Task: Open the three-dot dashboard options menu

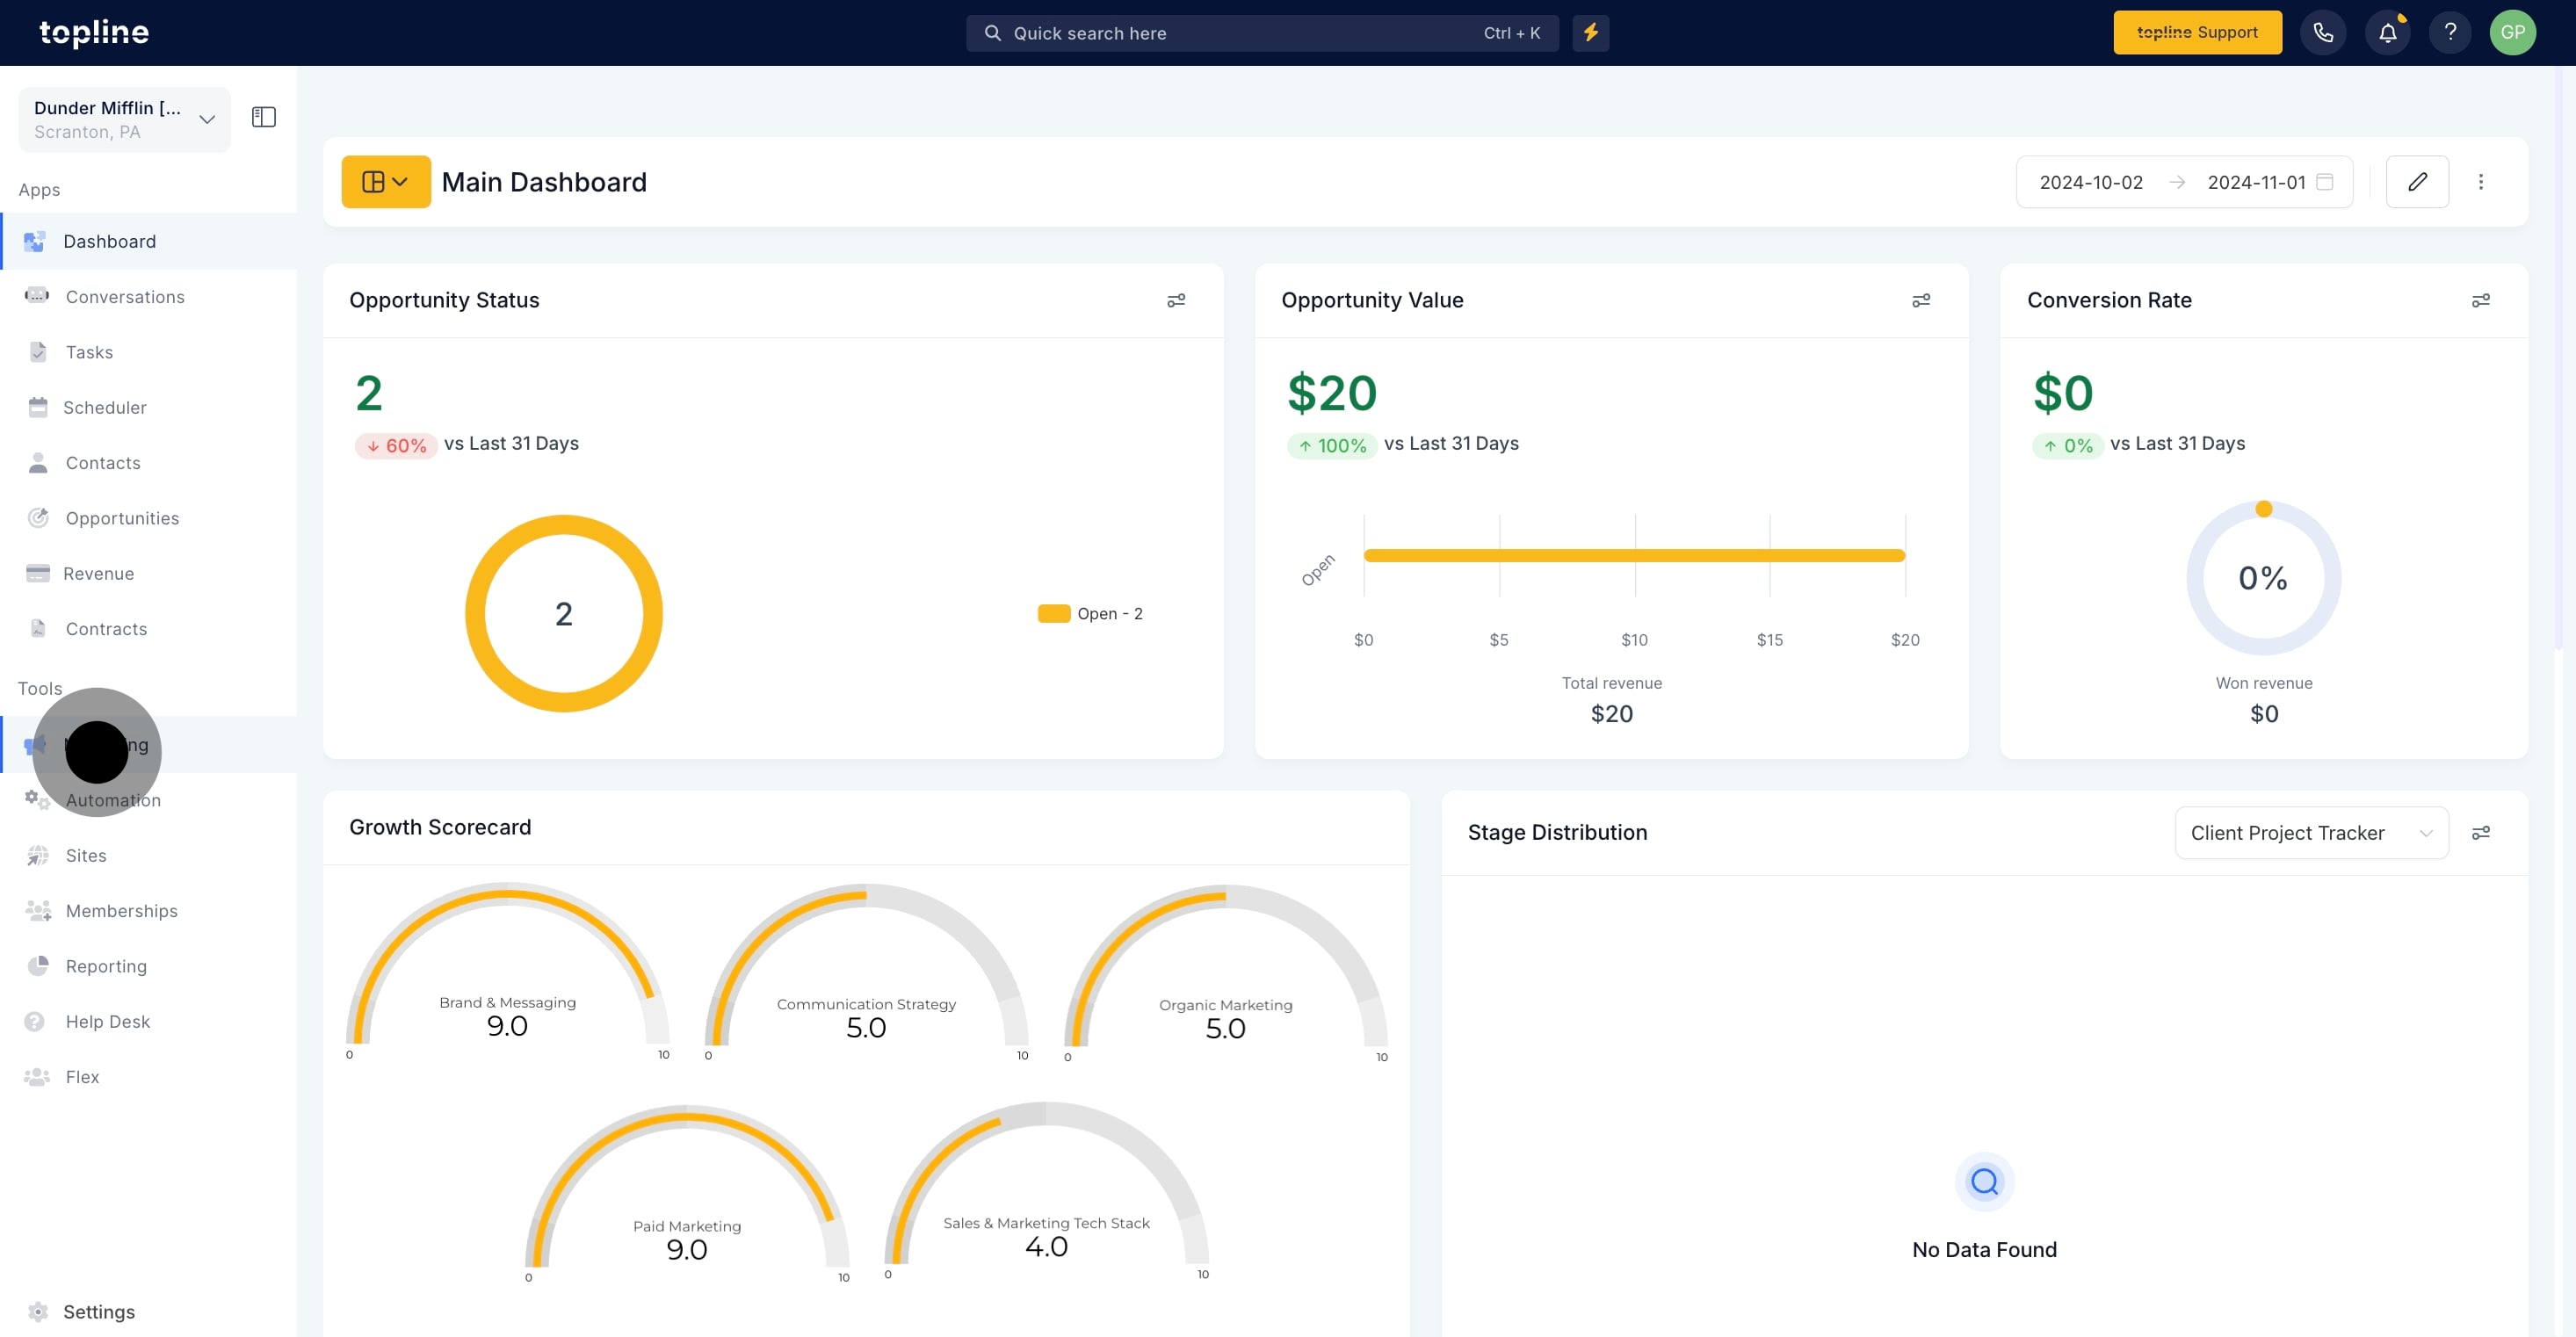Action: pyautogui.click(x=2480, y=182)
